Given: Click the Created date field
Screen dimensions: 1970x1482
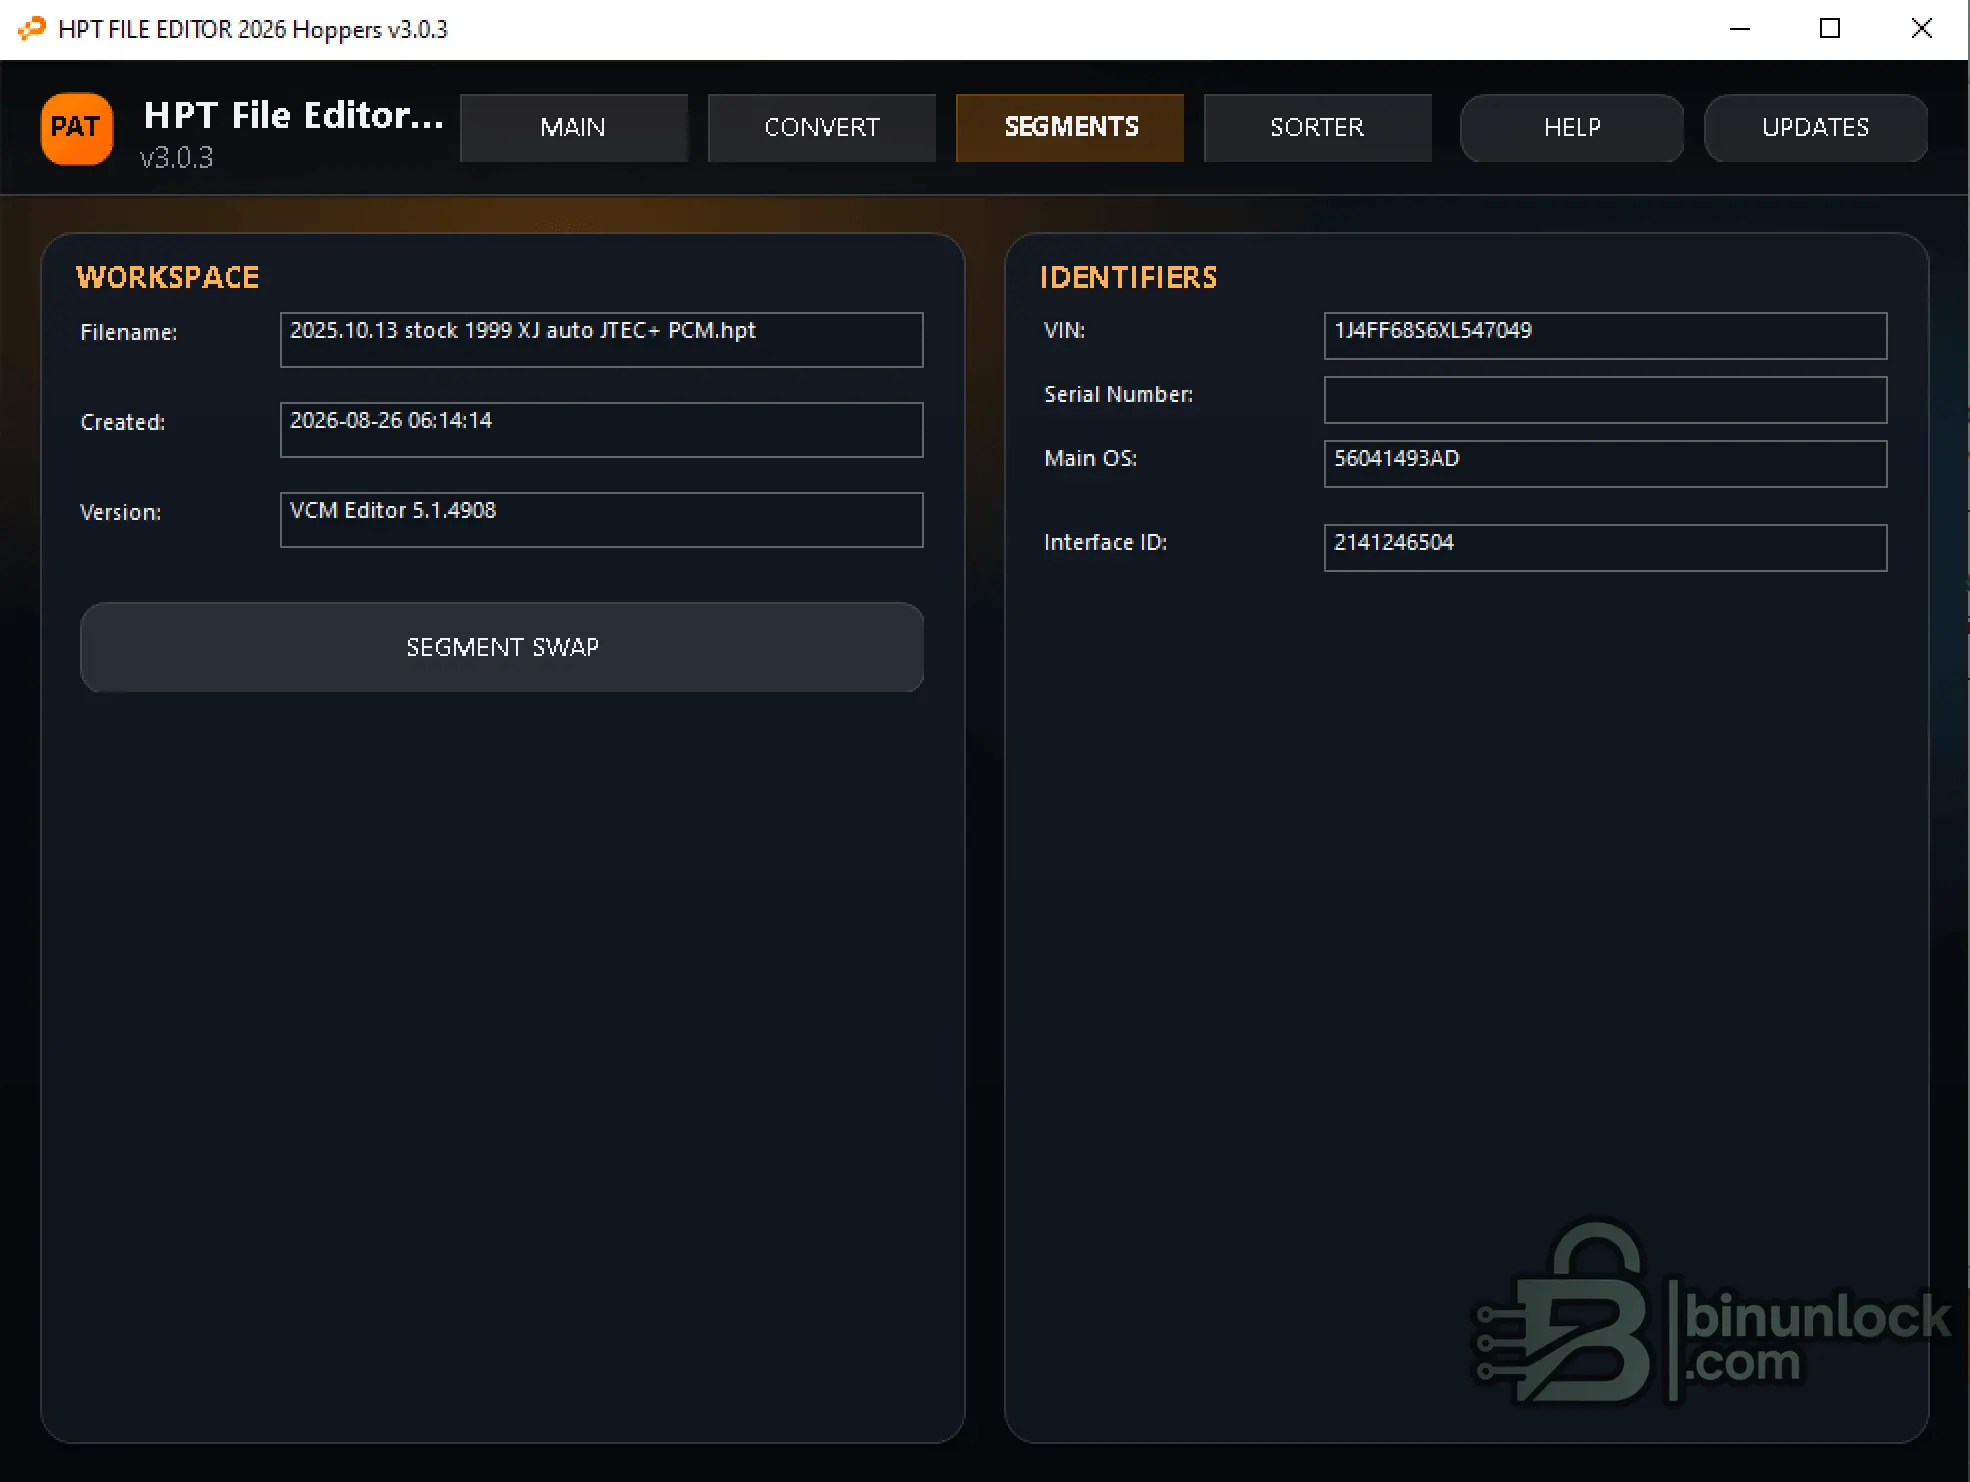Looking at the screenshot, I should pos(602,430).
